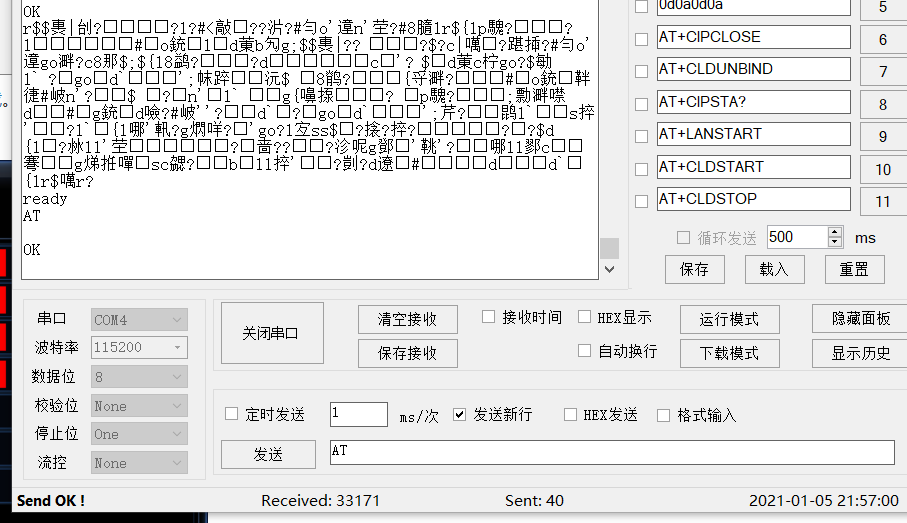Click the 保存接收 button

click(x=407, y=353)
